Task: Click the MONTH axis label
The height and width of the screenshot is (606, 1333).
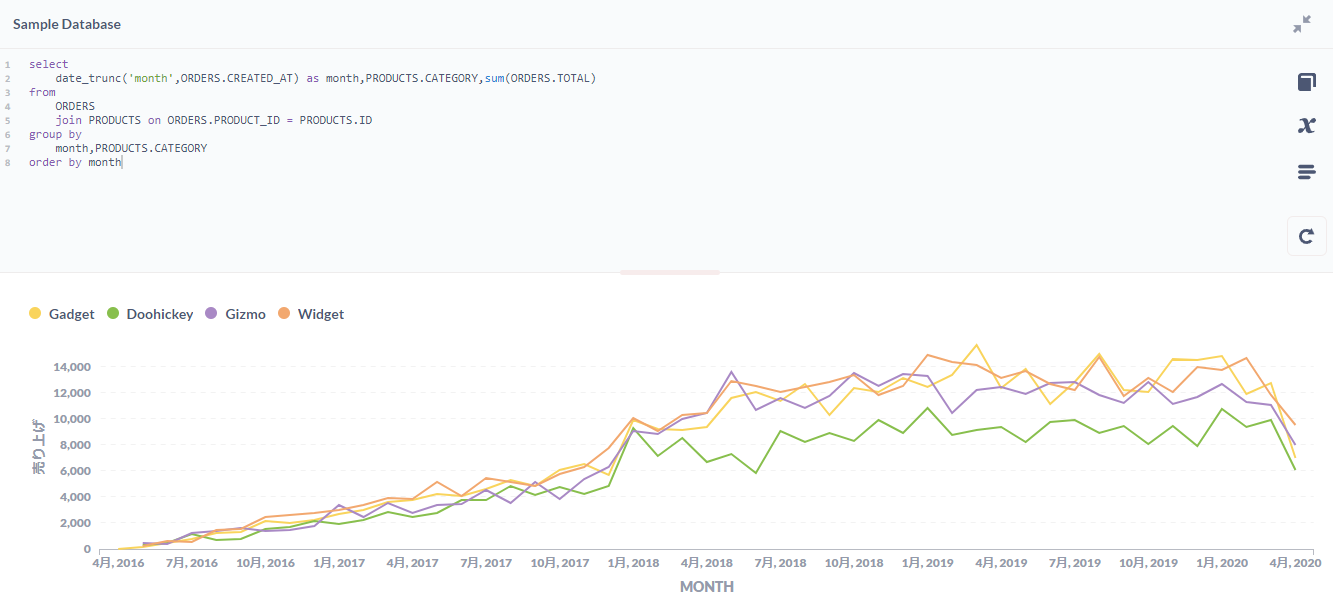Action: pyautogui.click(x=706, y=586)
